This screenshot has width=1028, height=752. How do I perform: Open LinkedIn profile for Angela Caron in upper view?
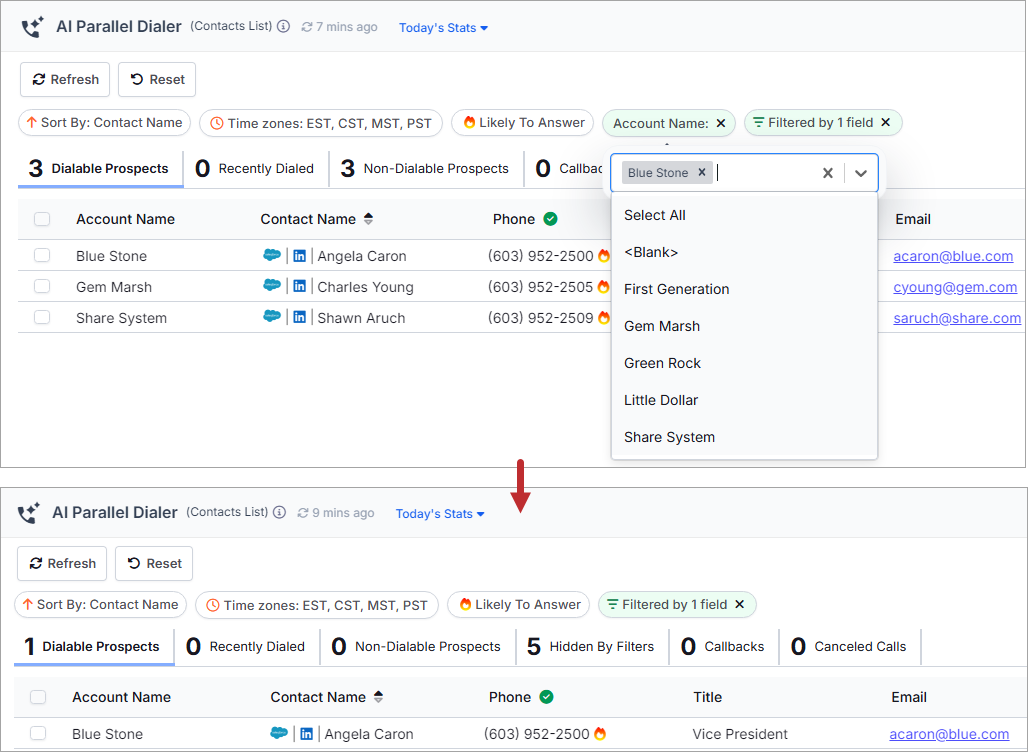pyautogui.click(x=300, y=256)
